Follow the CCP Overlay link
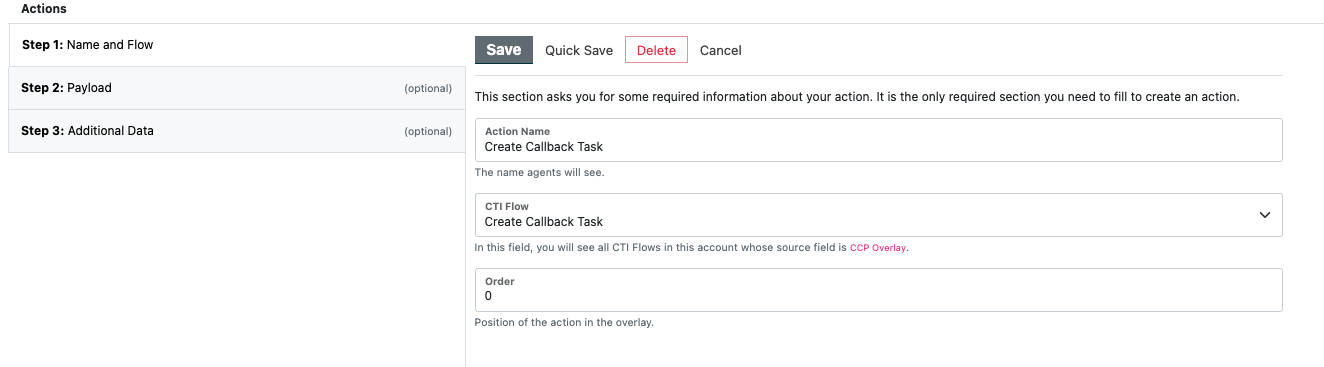The width and height of the screenshot is (1324, 367). [x=878, y=248]
